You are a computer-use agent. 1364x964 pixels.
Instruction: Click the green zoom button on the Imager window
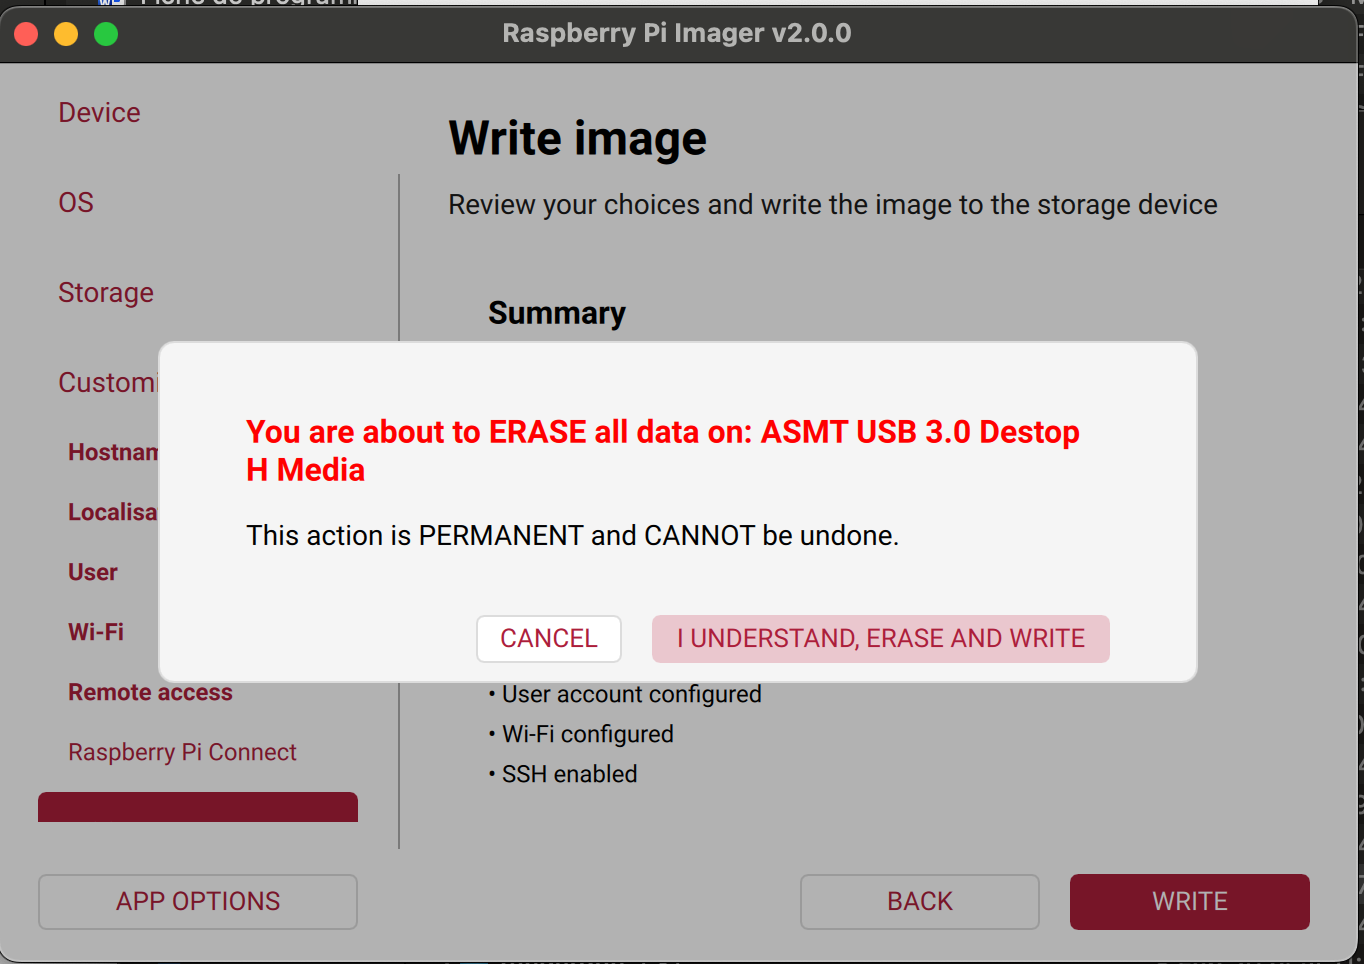[105, 33]
